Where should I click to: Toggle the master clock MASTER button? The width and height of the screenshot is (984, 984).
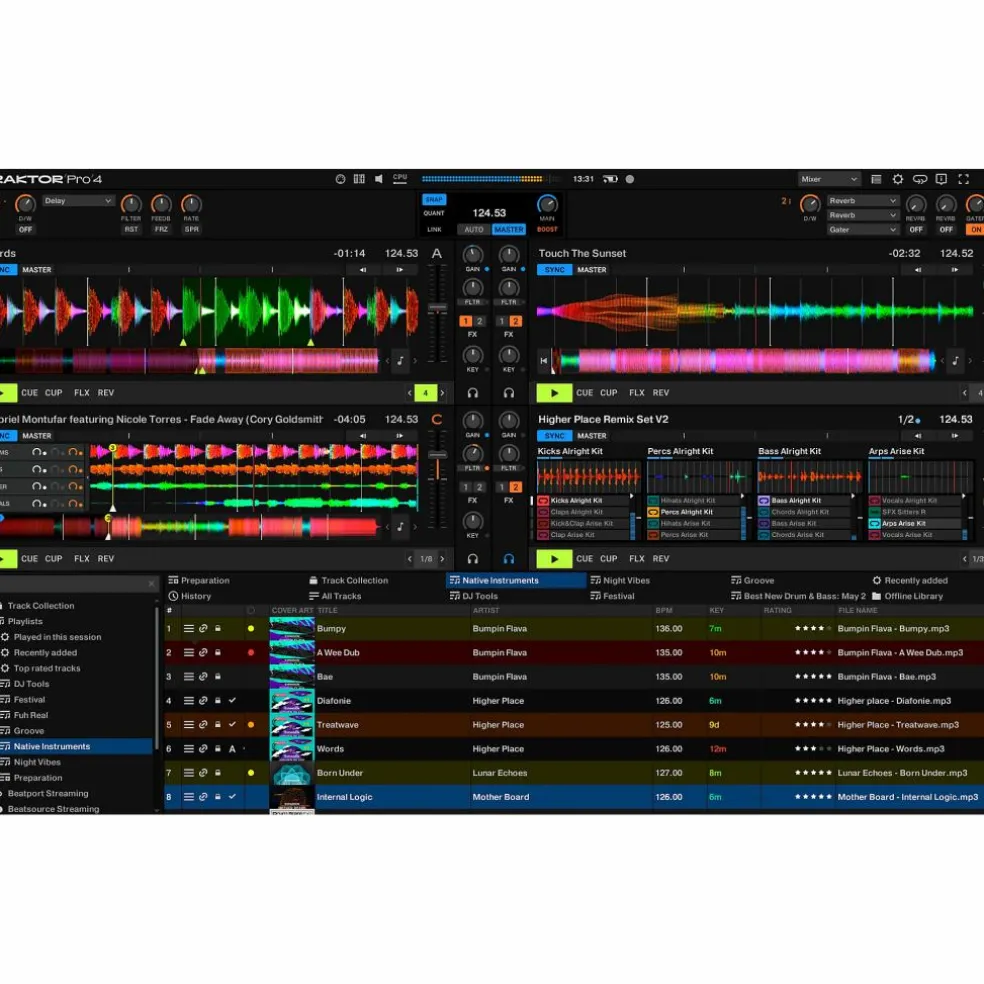tap(509, 230)
